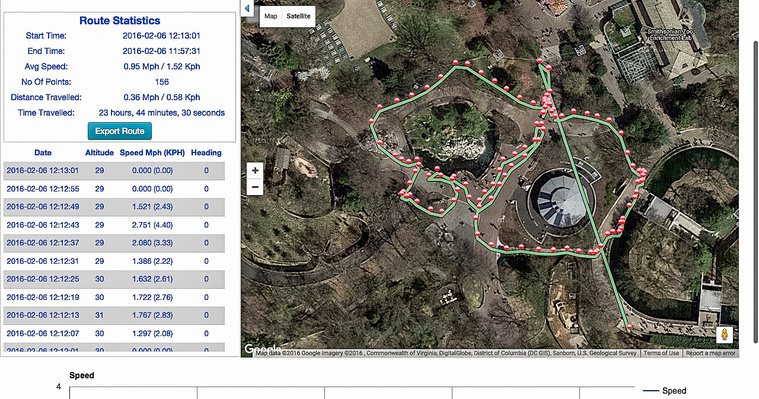
Task: Click the Report a map error link
Action: point(710,353)
